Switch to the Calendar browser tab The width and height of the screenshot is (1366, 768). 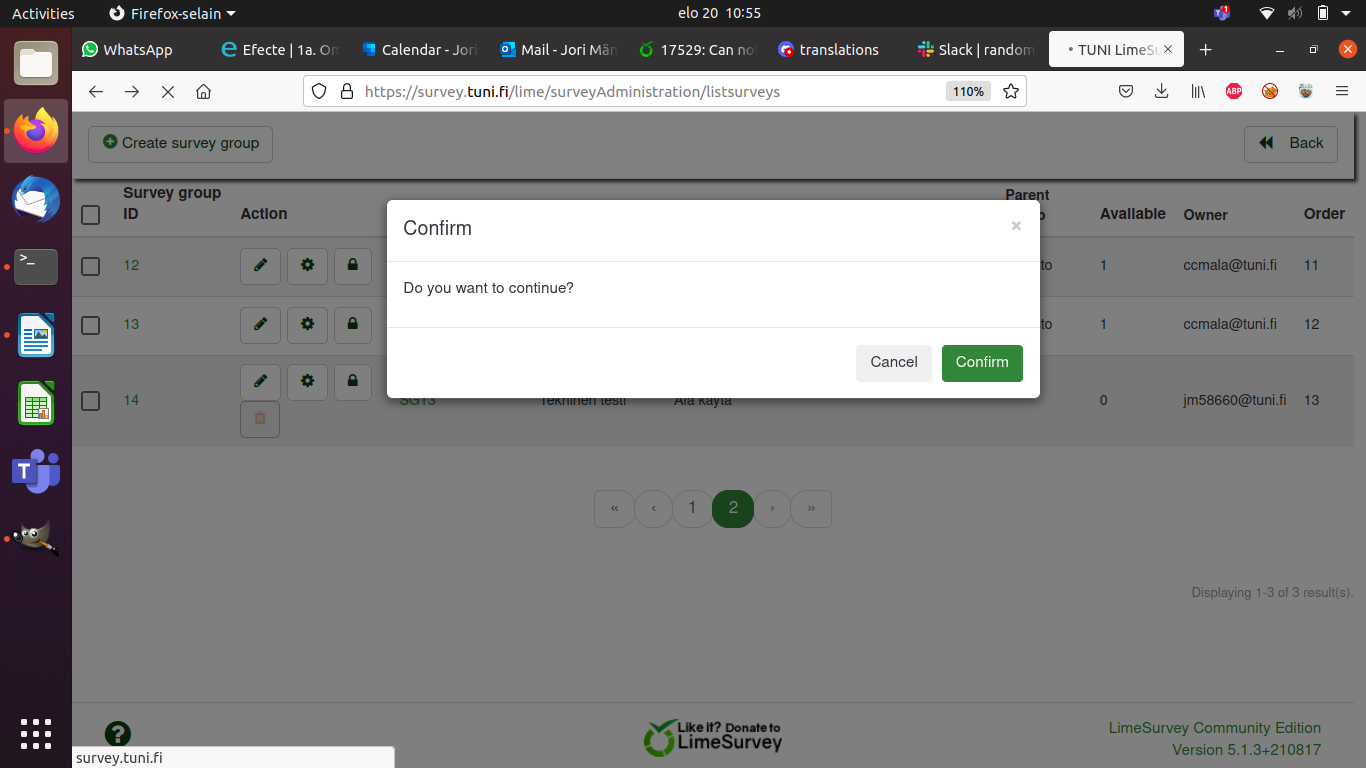click(x=419, y=50)
